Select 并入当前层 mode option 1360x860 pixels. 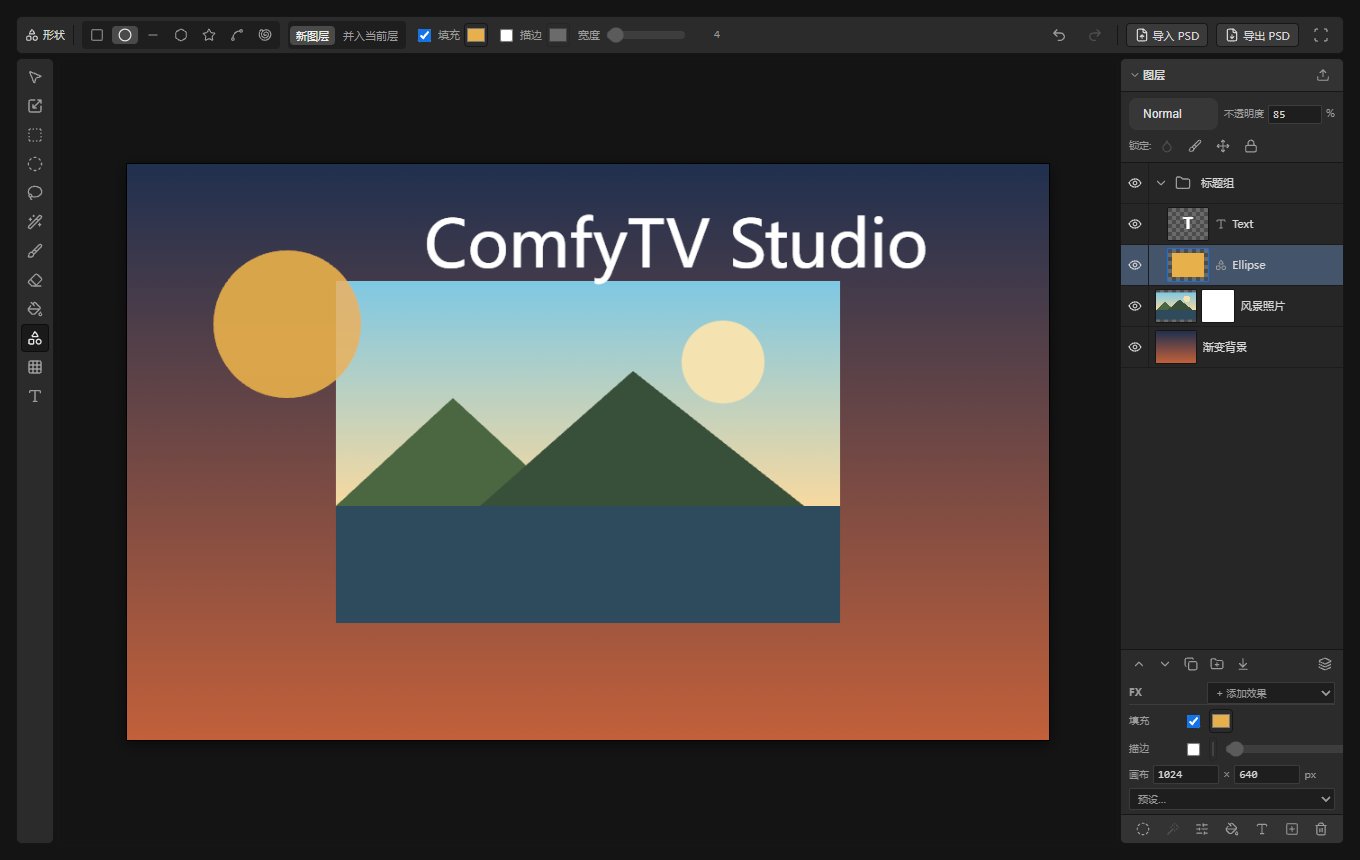click(x=370, y=35)
